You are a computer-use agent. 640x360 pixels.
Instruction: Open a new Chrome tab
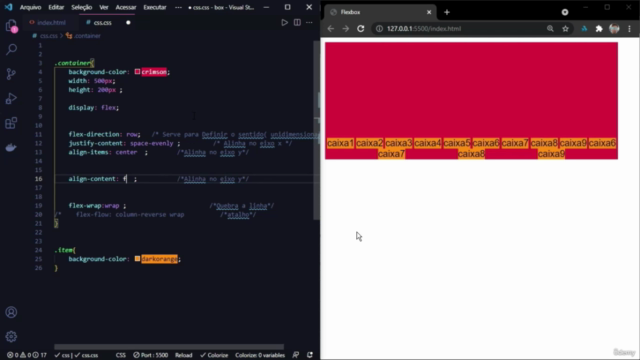point(447,12)
